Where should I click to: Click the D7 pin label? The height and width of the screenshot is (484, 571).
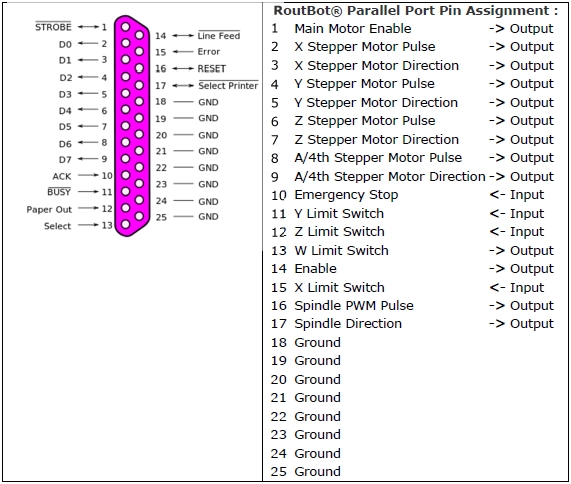click(x=65, y=160)
